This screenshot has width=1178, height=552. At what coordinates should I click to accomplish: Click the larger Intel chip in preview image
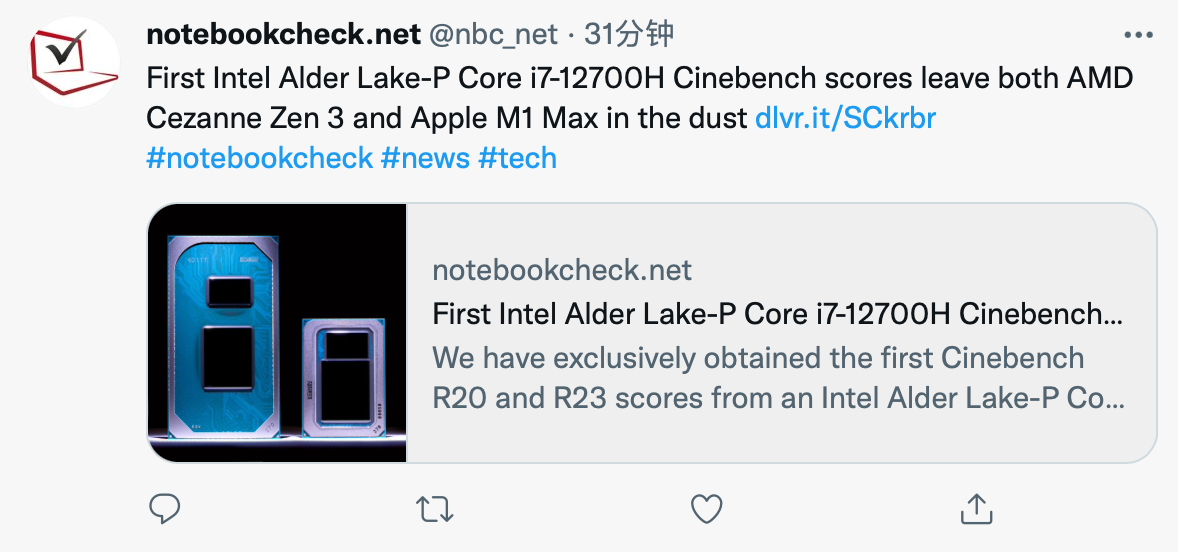pos(230,335)
